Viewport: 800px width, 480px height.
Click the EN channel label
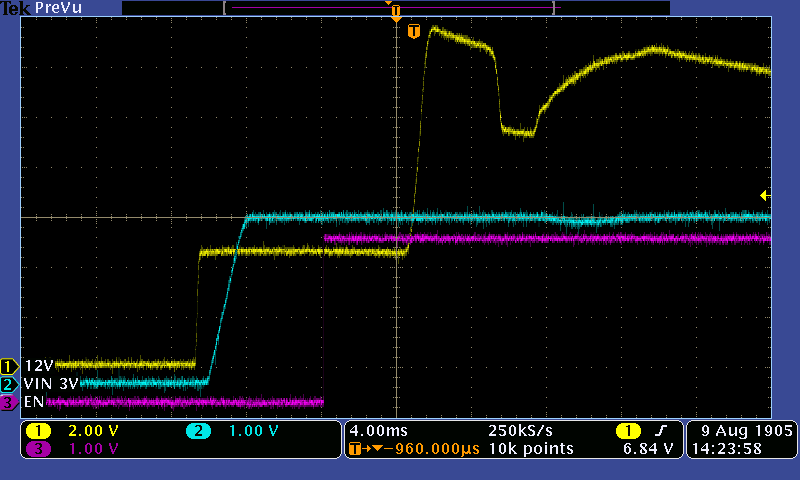34,402
